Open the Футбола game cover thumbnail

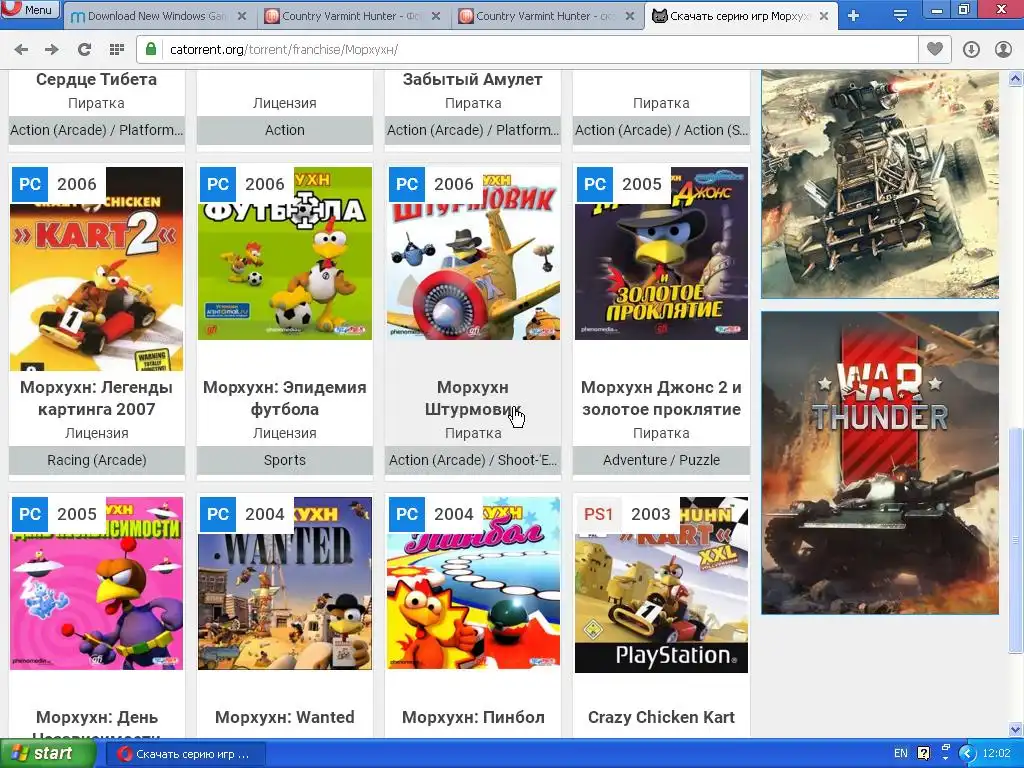(285, 253)
